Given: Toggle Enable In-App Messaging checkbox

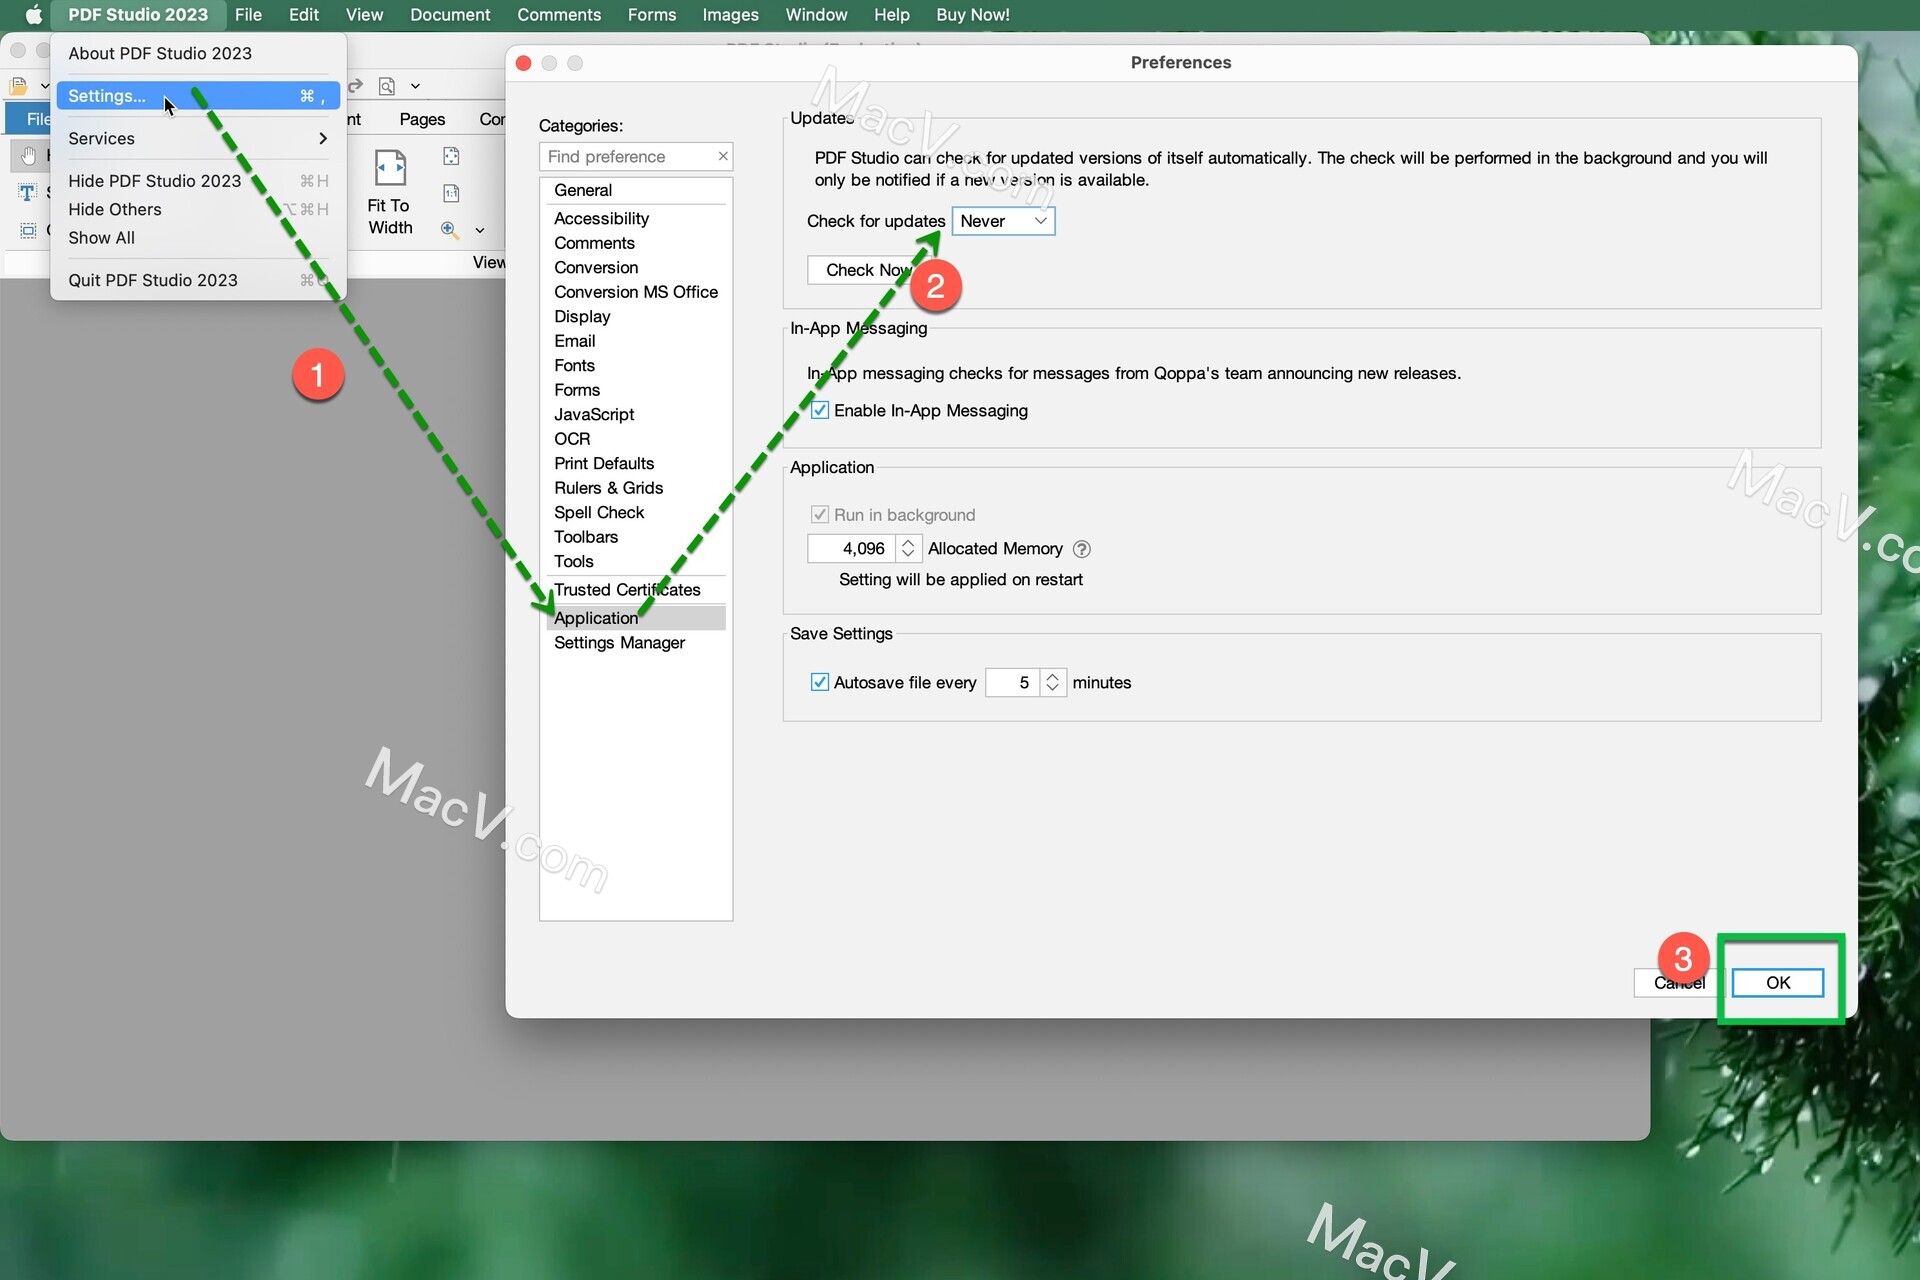Looking at the screenshot, I should [820, 410].
